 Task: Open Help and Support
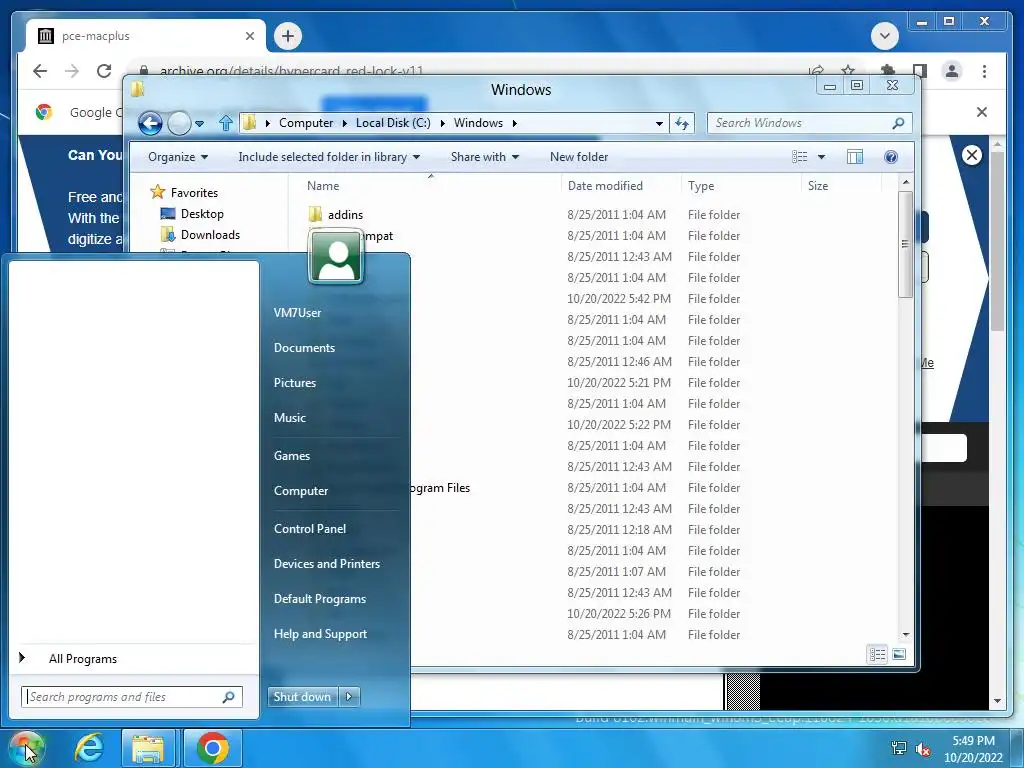click(x=320, y=634)
